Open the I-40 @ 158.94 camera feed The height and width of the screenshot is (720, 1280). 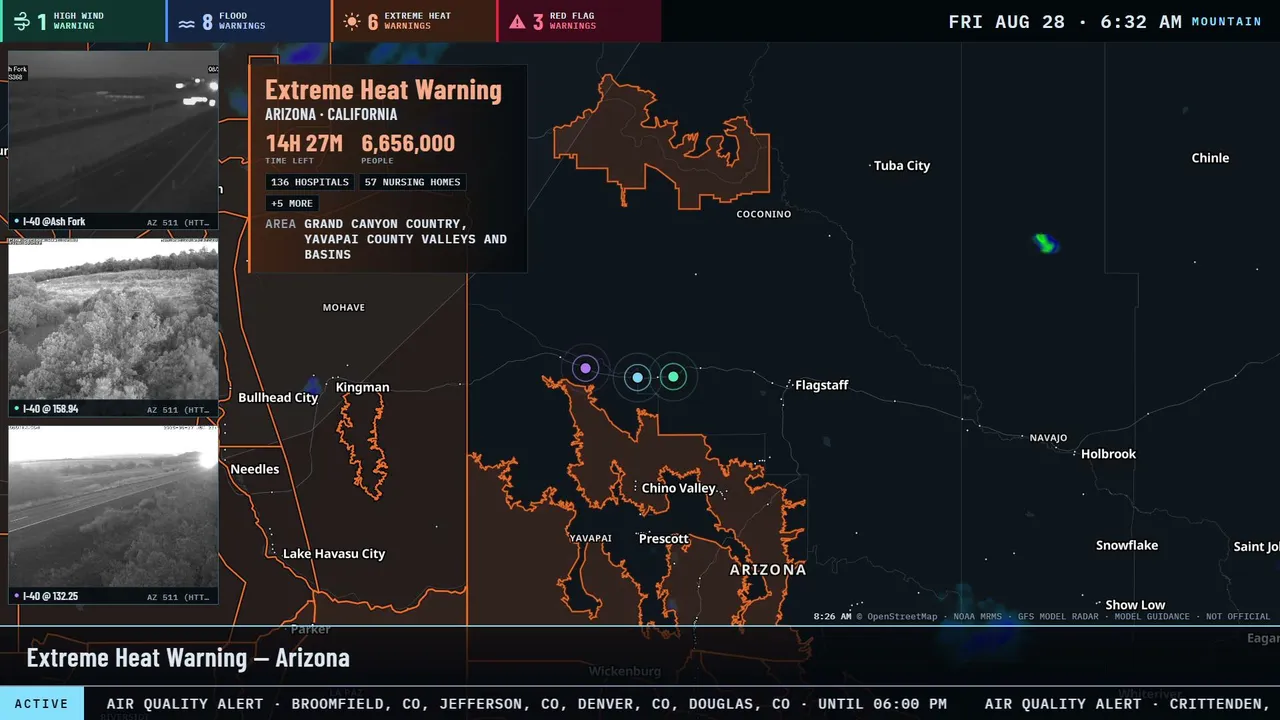(113, 327)
